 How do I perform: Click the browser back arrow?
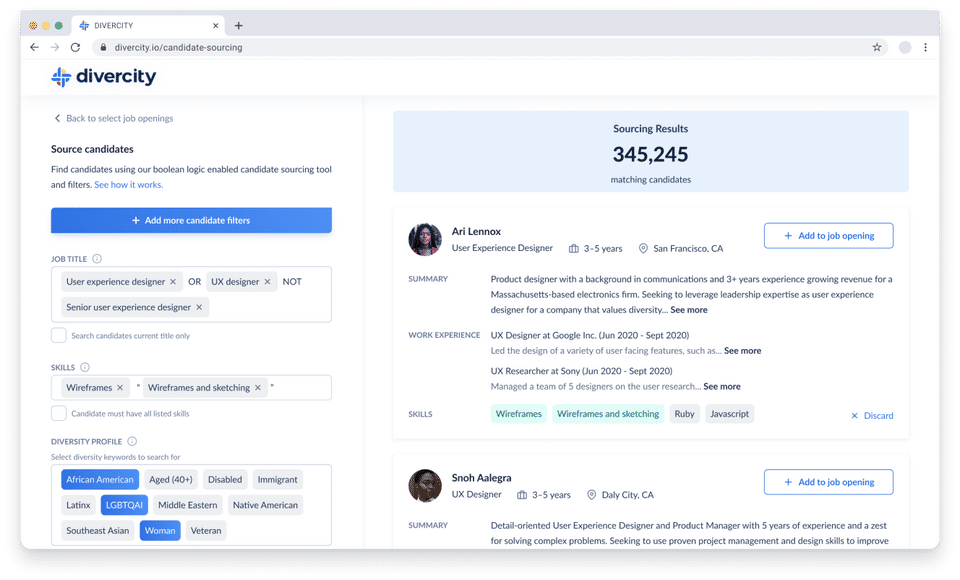tap(34, 47)
